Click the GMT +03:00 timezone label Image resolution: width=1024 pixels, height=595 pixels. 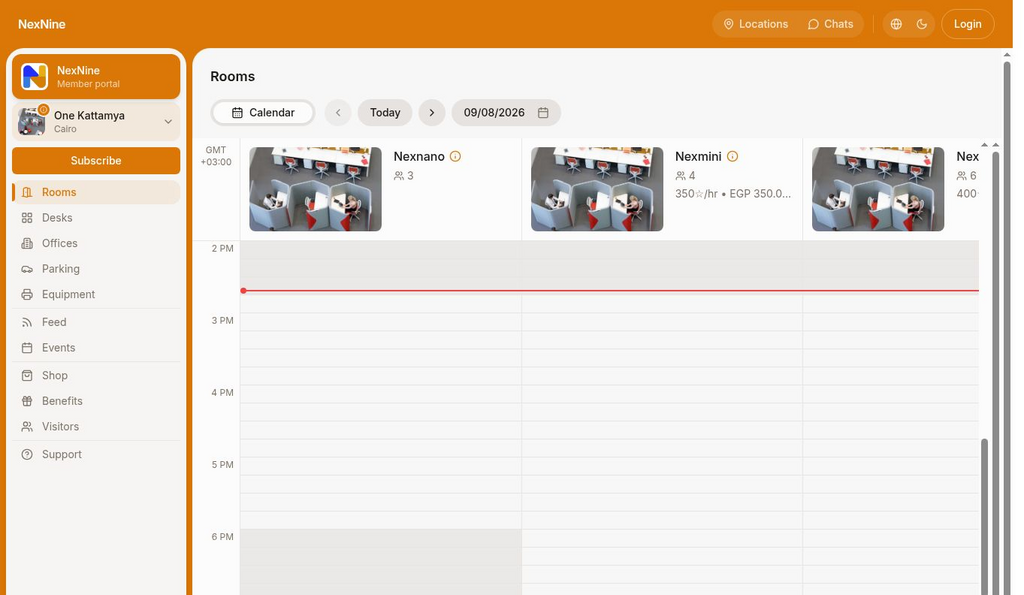216,156
